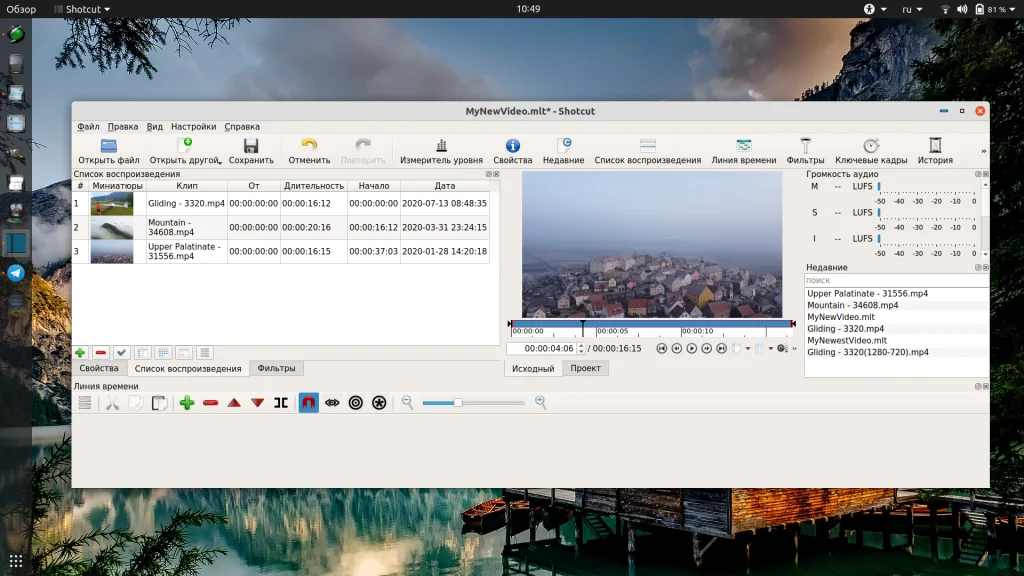
Task: Switch to the Проект tab under the player
Action: (x=585, y=369)
